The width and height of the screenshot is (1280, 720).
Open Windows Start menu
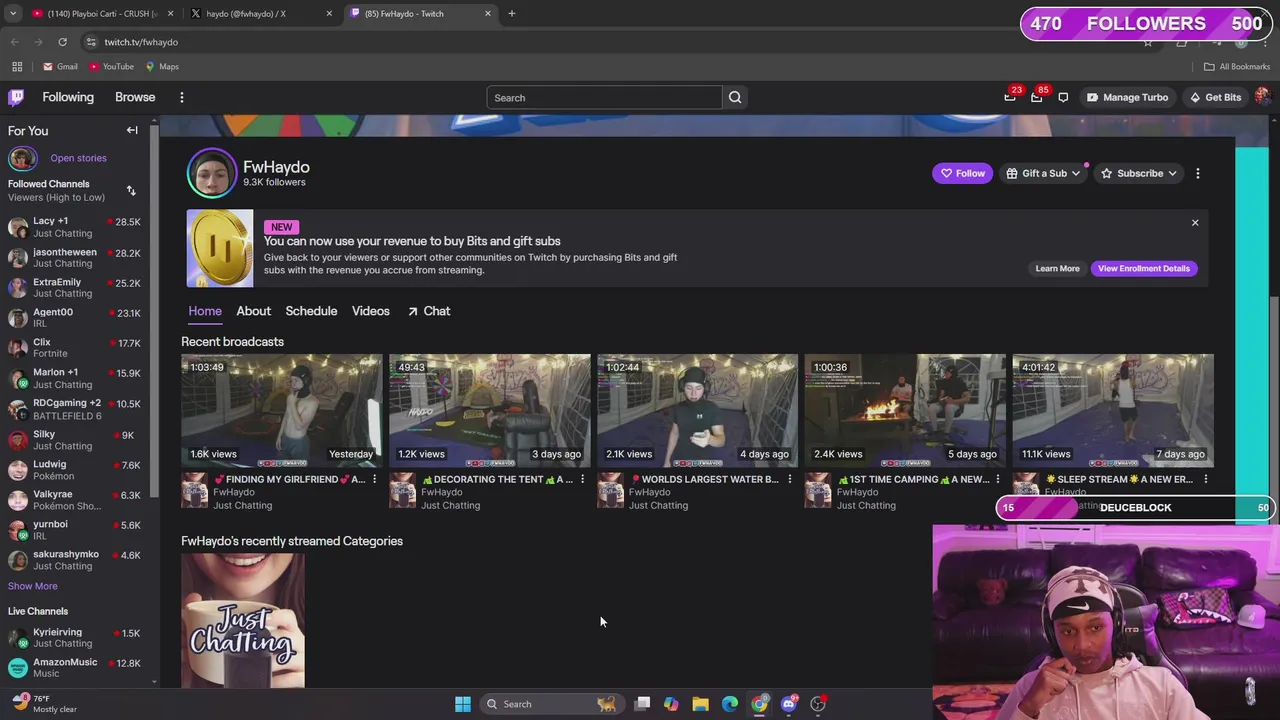pos(462,704)
